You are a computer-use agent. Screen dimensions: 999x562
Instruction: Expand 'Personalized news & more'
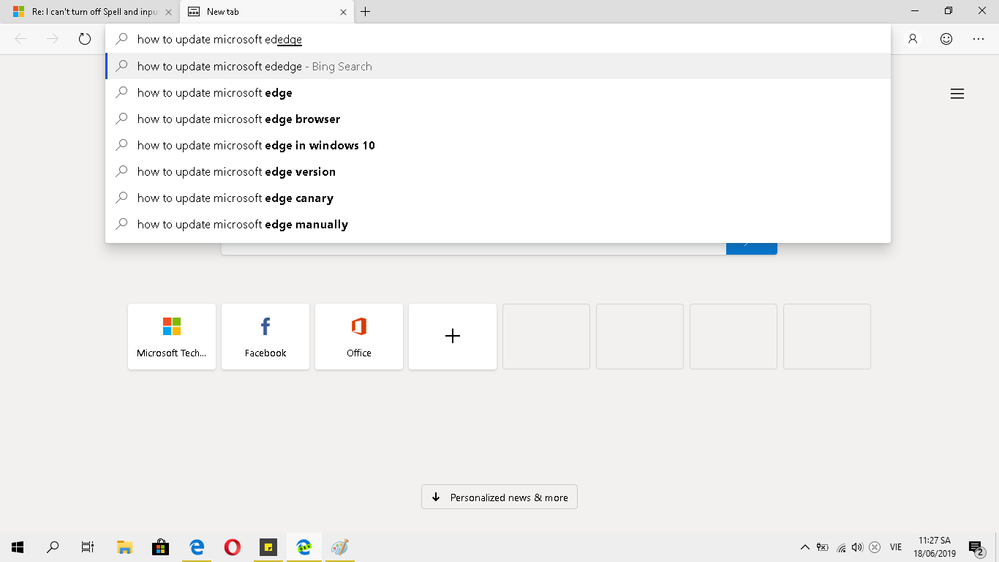click(x=499, y=497)
